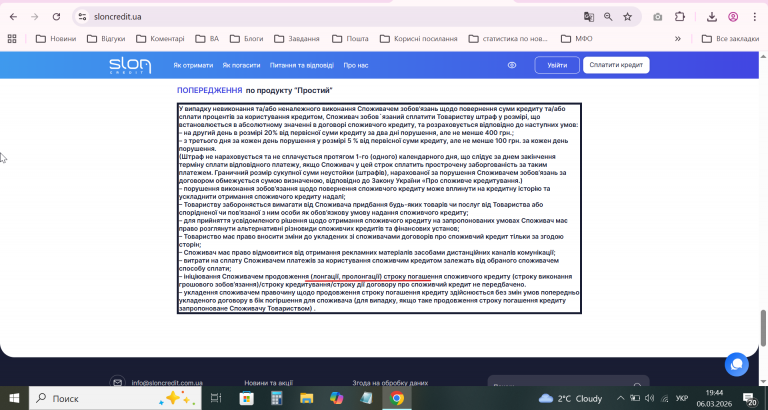
Task: Open the Як отримати menu item
Action: point(193,65)
